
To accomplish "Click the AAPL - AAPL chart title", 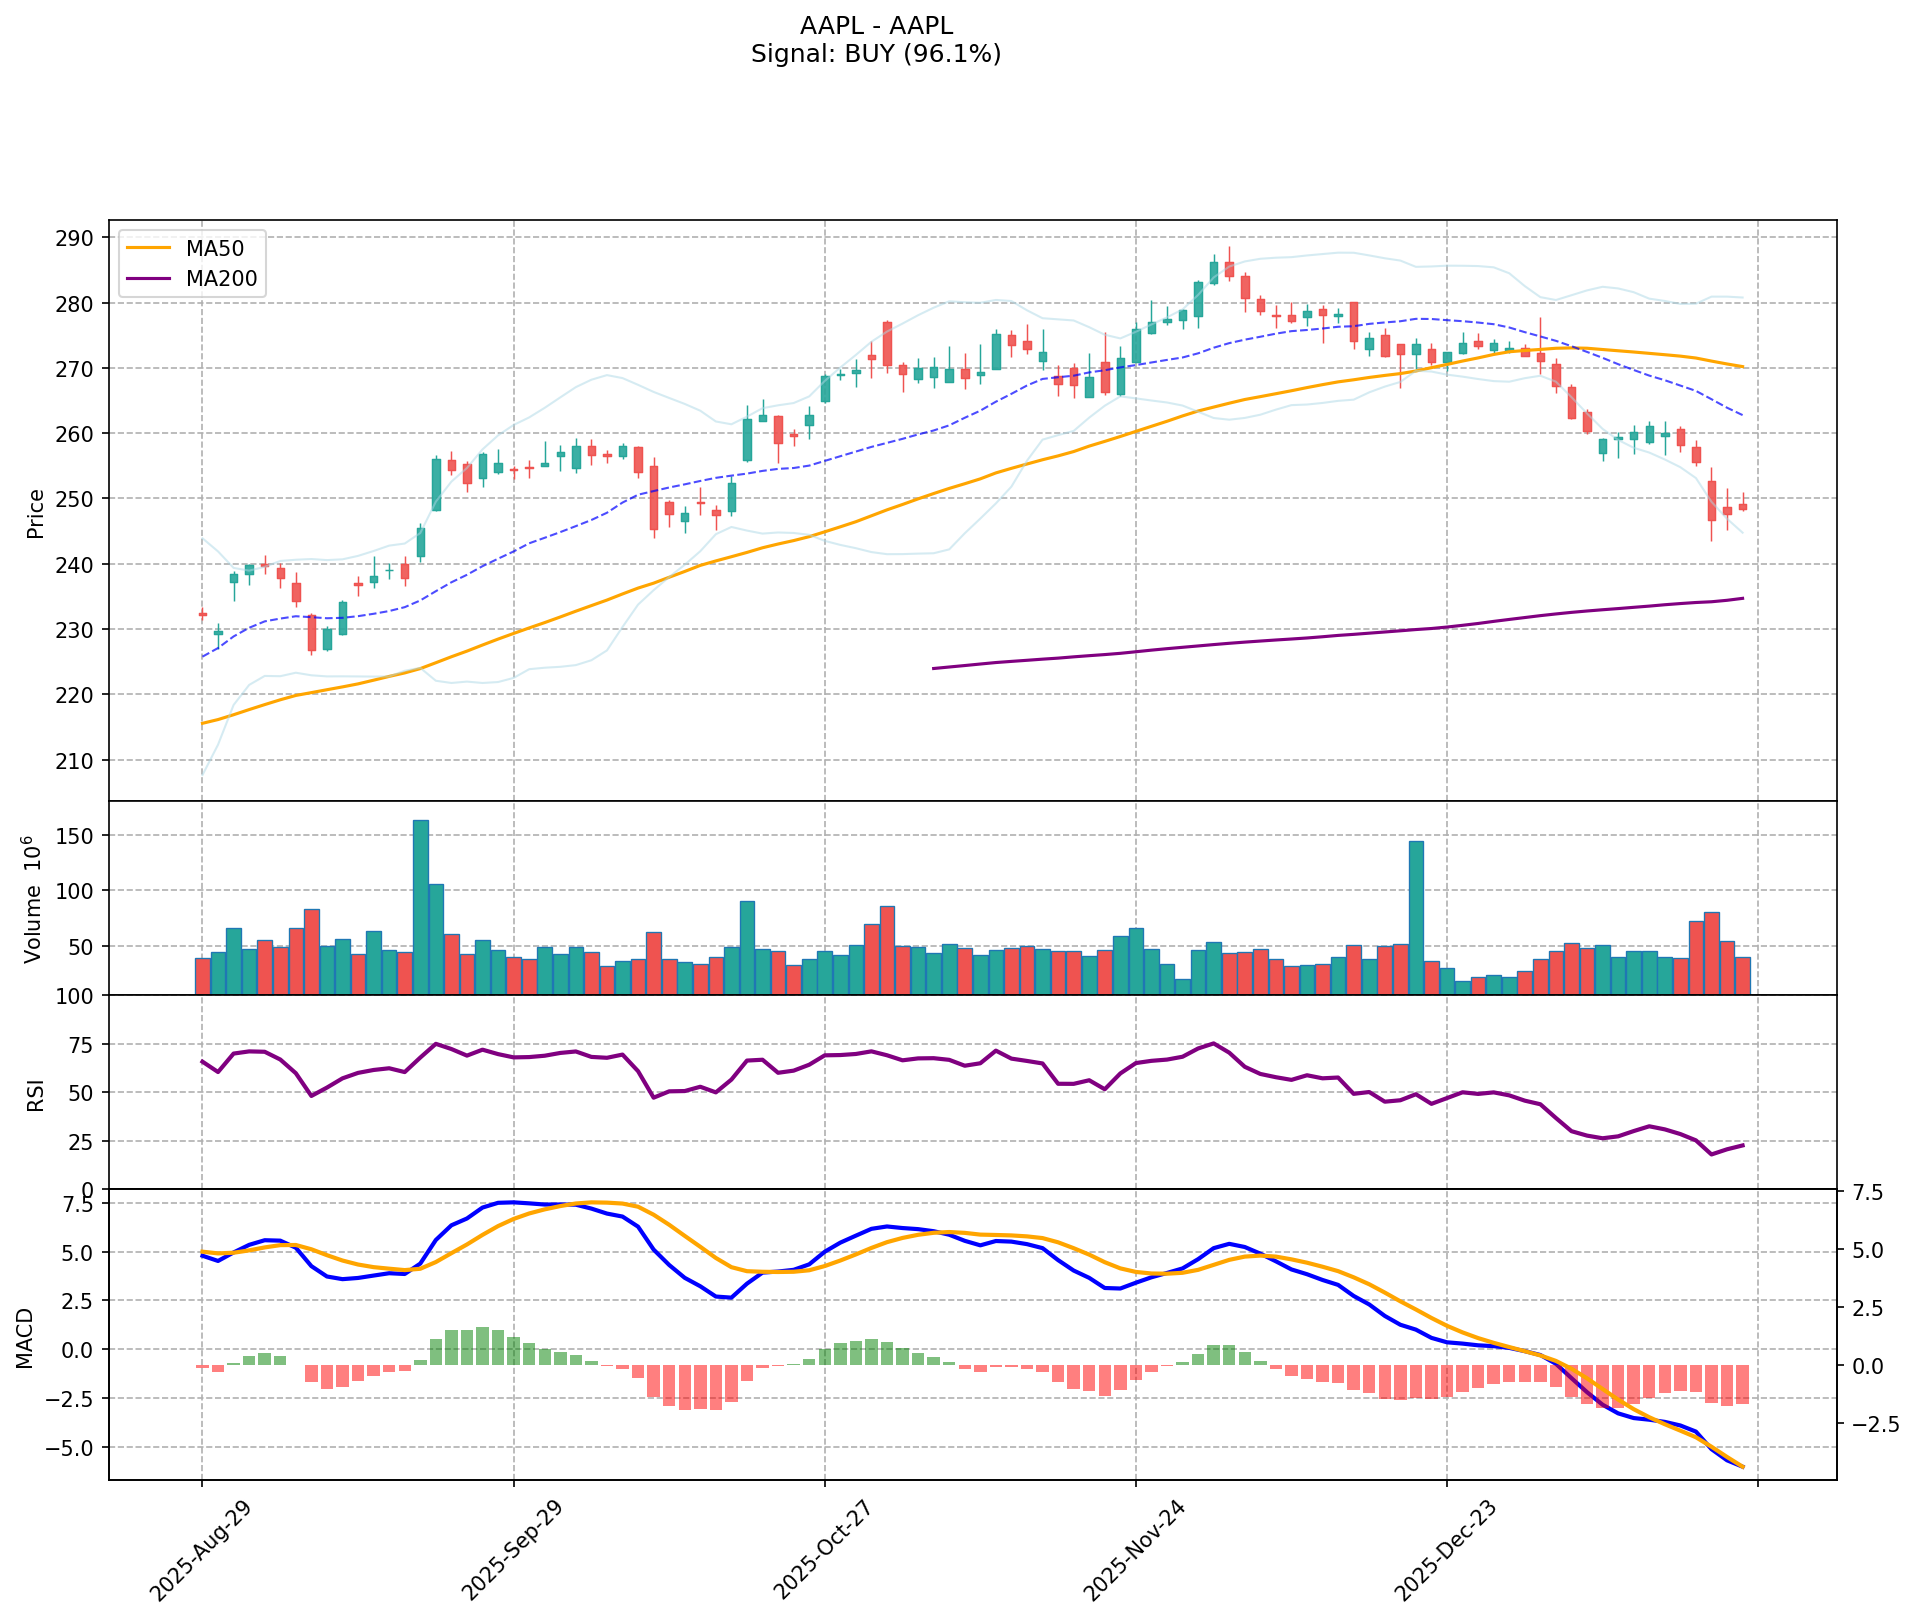I will click(876, 26).
